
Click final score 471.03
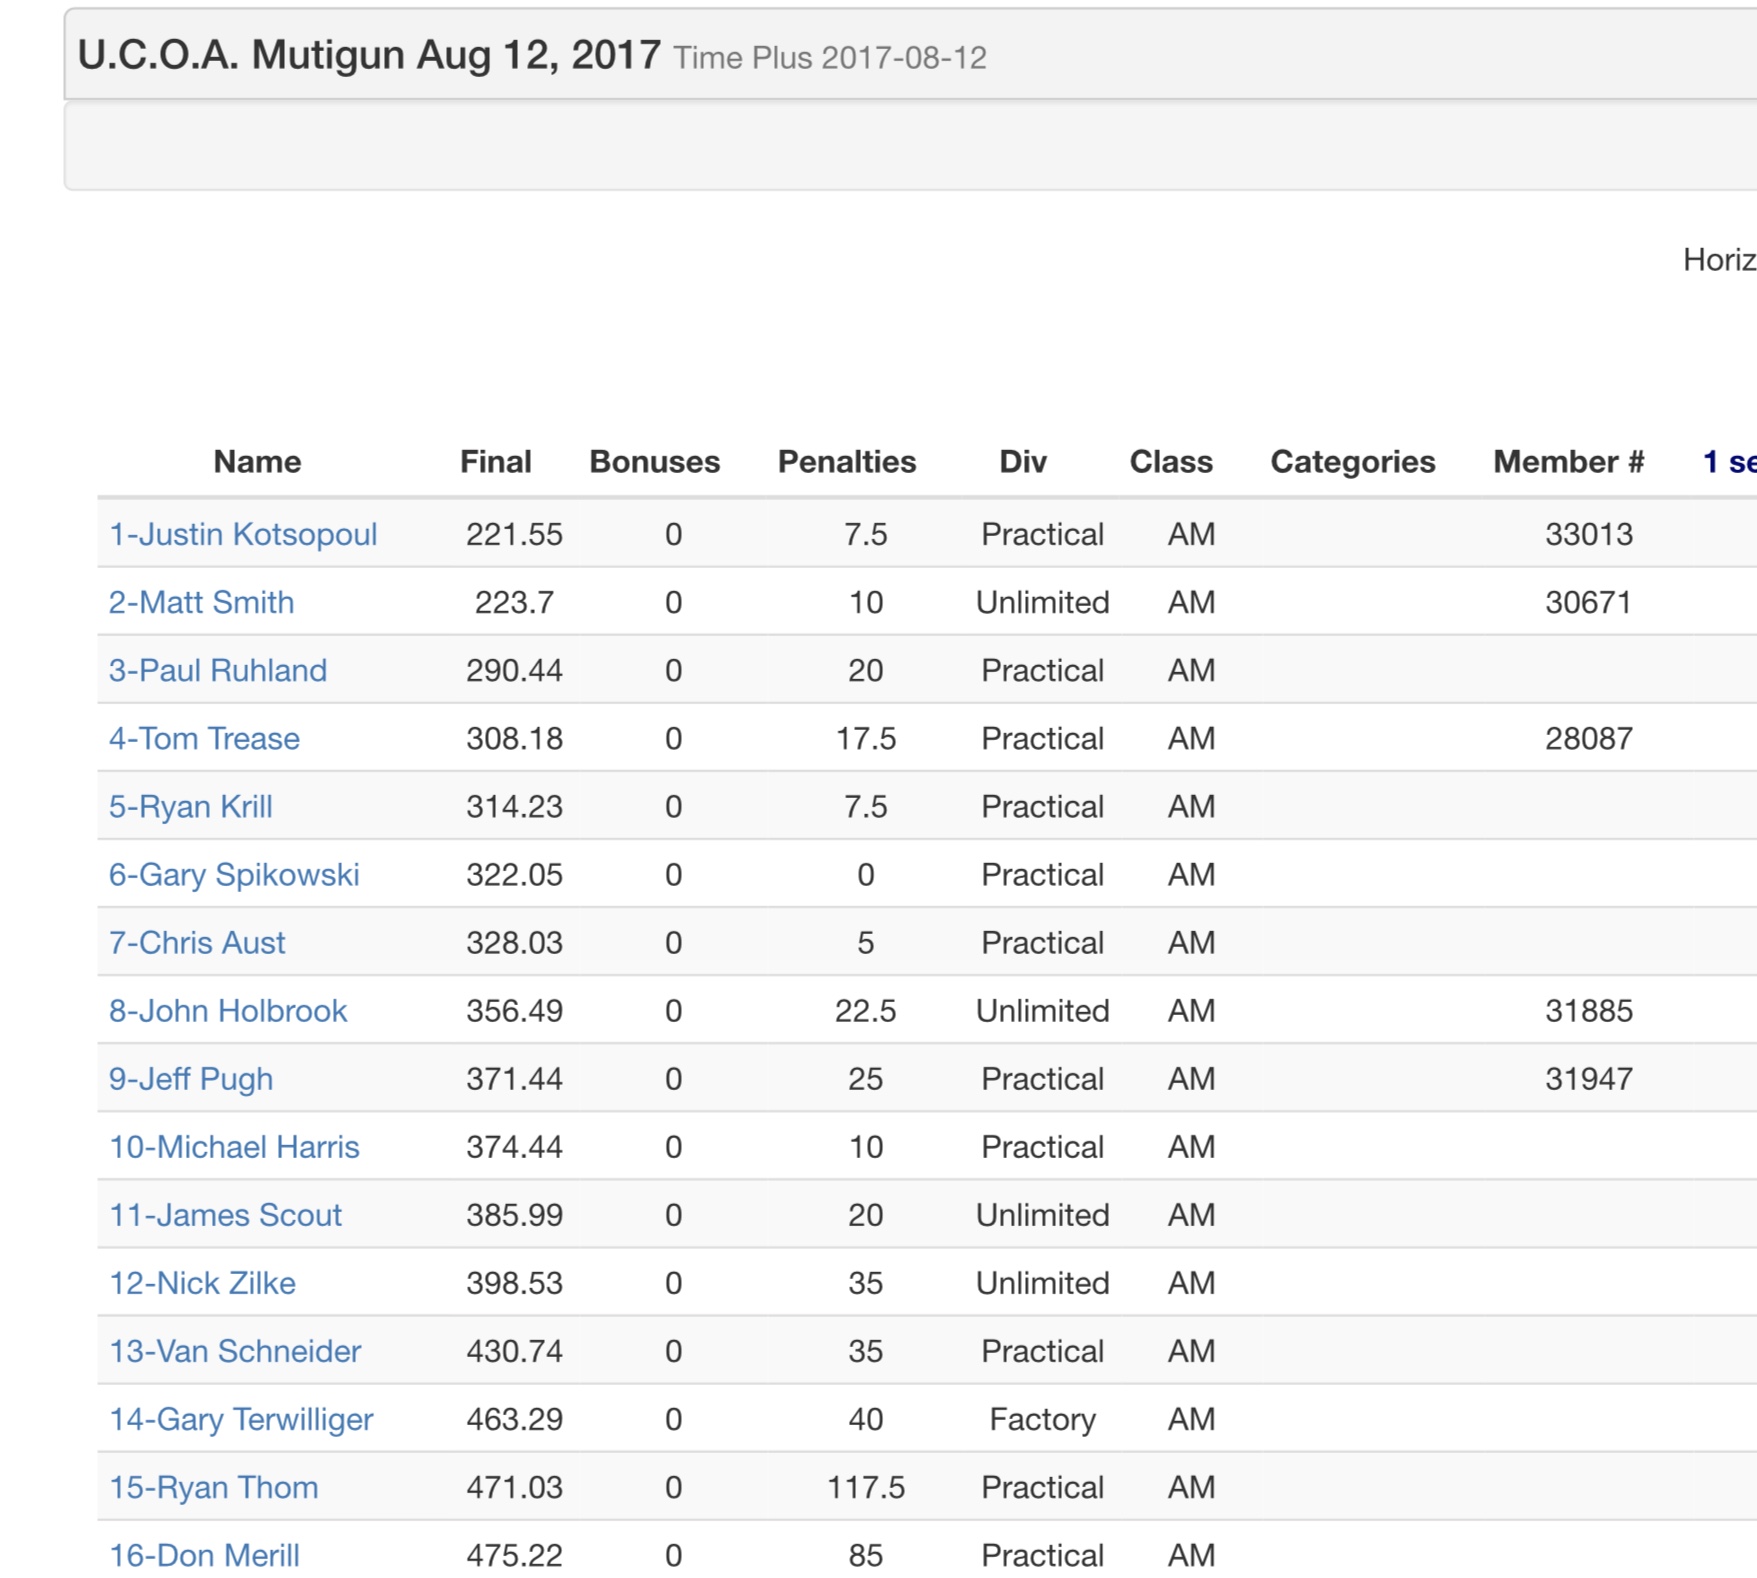514,1487
